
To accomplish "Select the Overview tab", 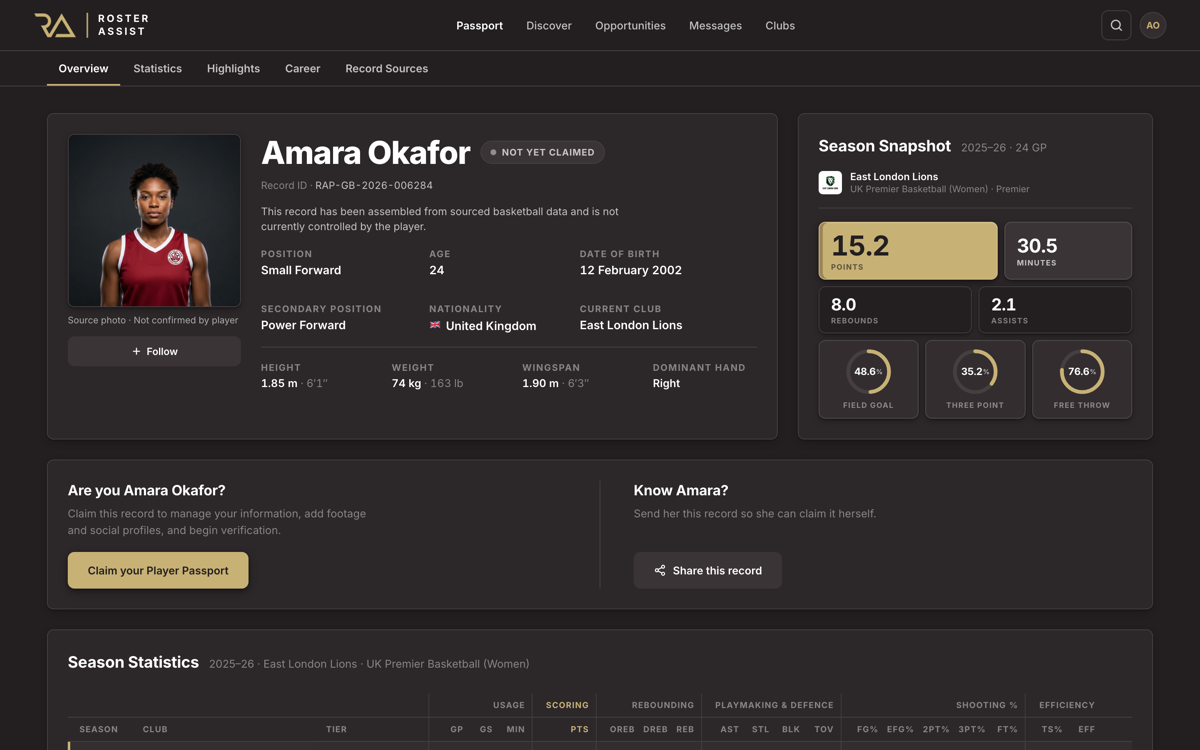I will click(83, 68).
